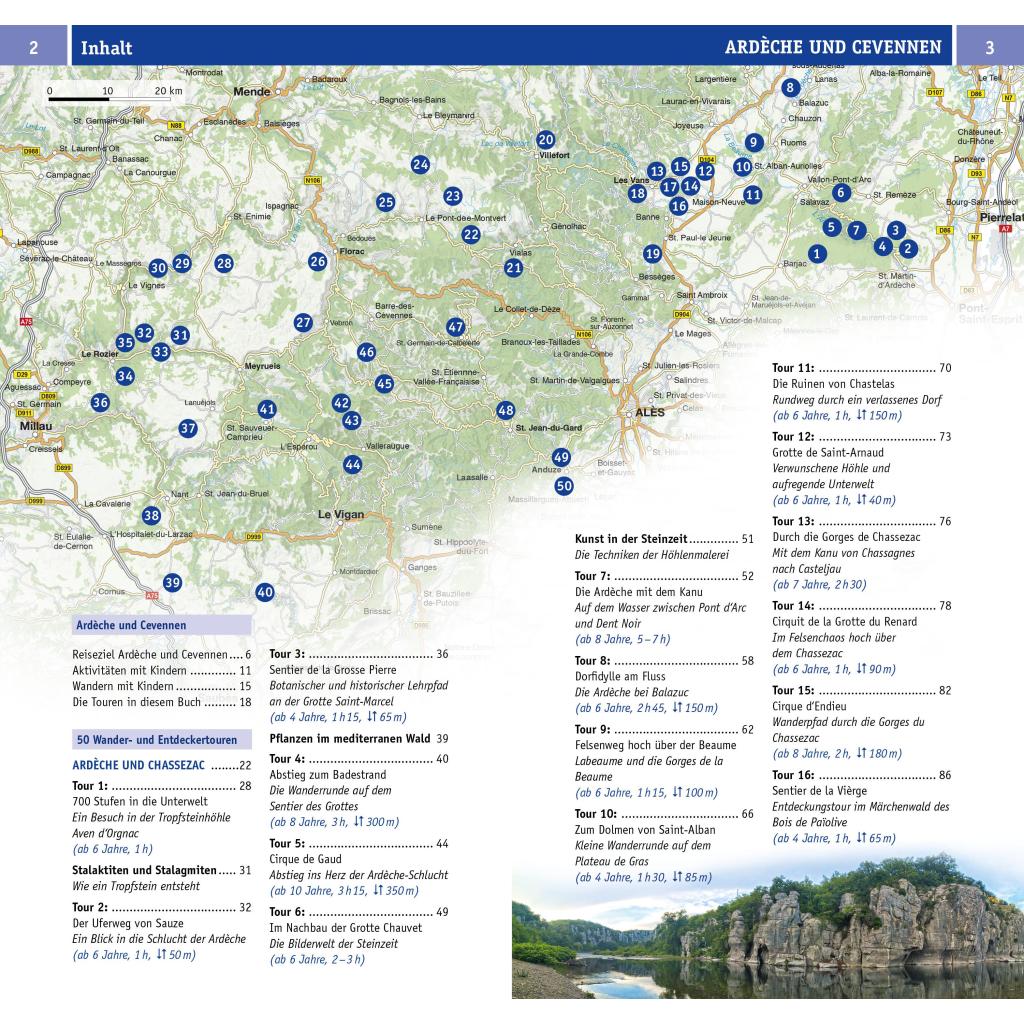
Task: Click map marker 50 below Anduze
Action: tap(564, 486)
